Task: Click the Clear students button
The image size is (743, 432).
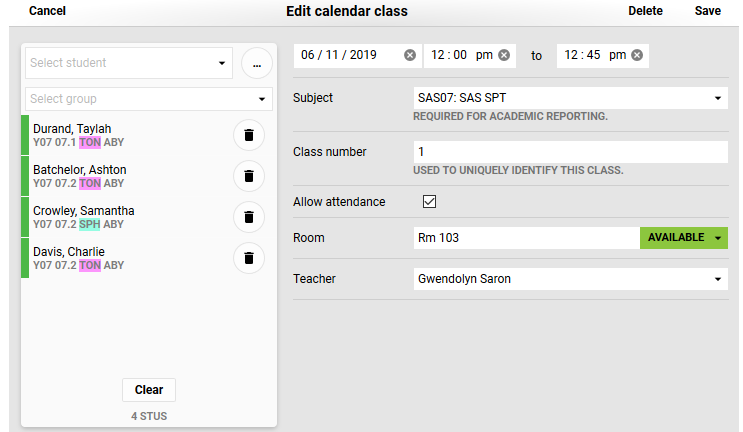Action: (149, 390)
